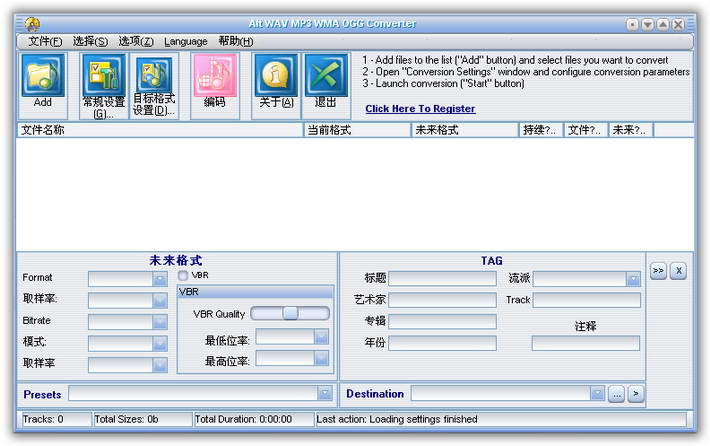Open the 帮助(H) menu
The height and width of the screenshot is (446, 710).
[236, 42]
